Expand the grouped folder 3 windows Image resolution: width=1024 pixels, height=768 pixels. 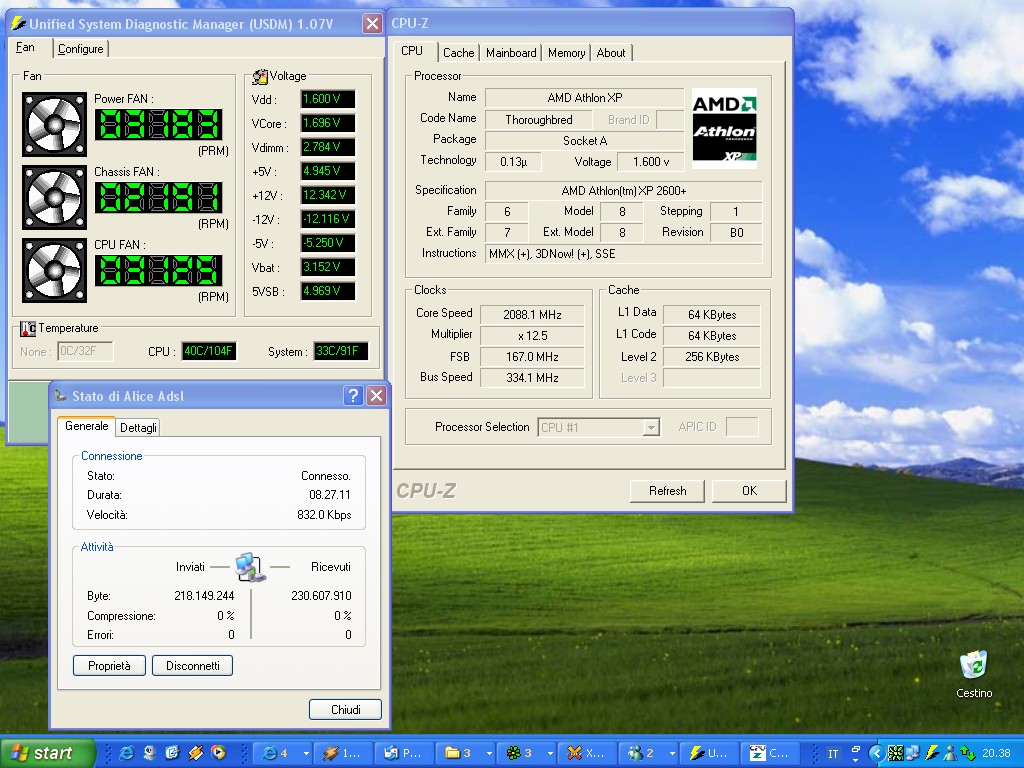tap(488, 753)
